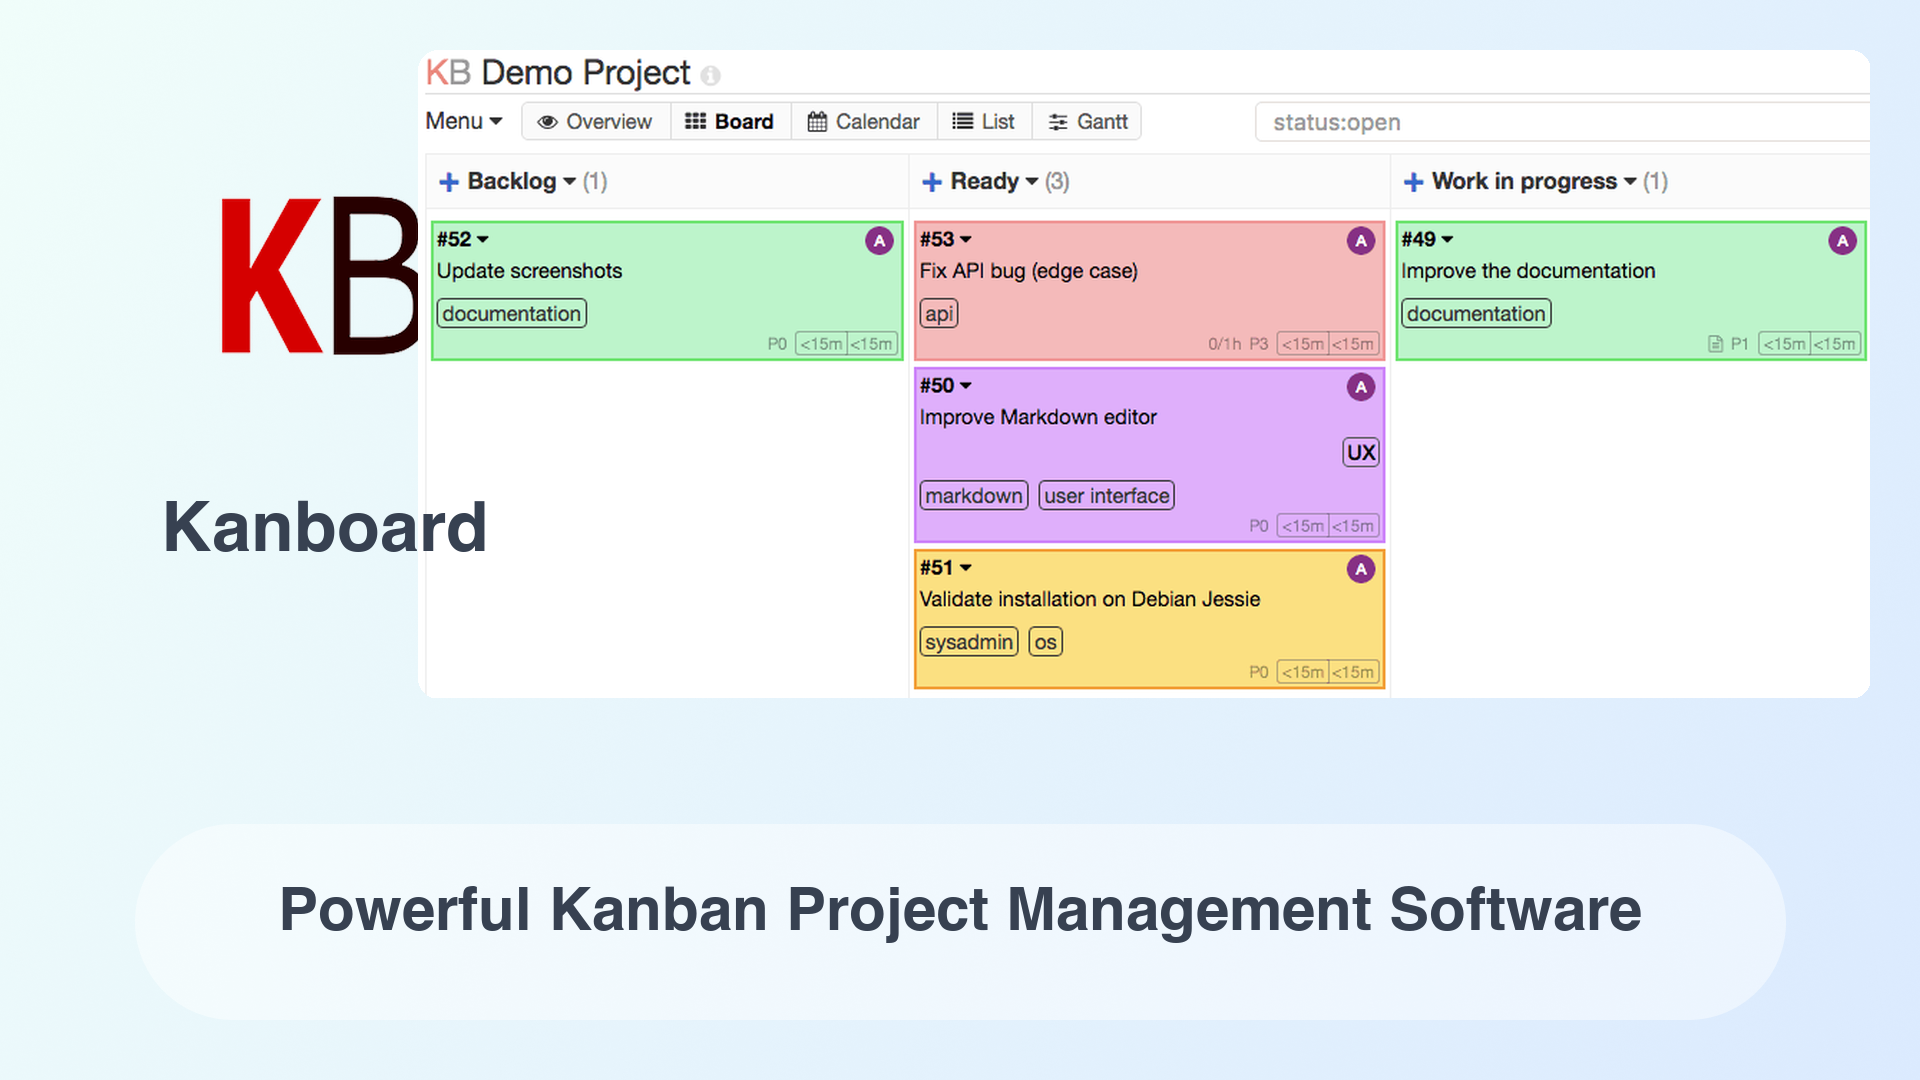Click the os tag on task #51
Screen dimensions: 1920x1080
coord(1046,642)
